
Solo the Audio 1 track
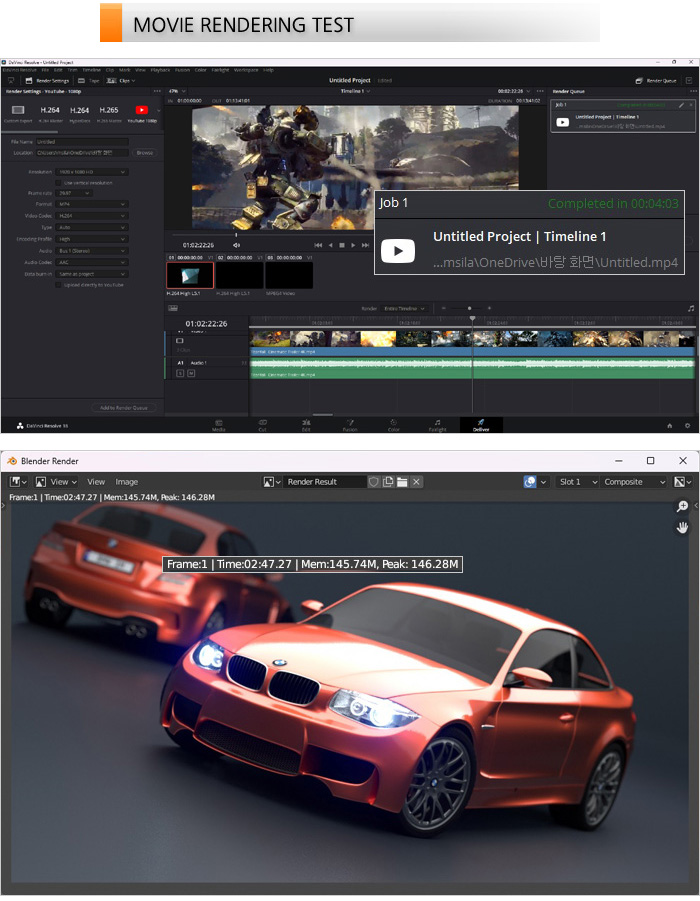[x=180, y=374]
